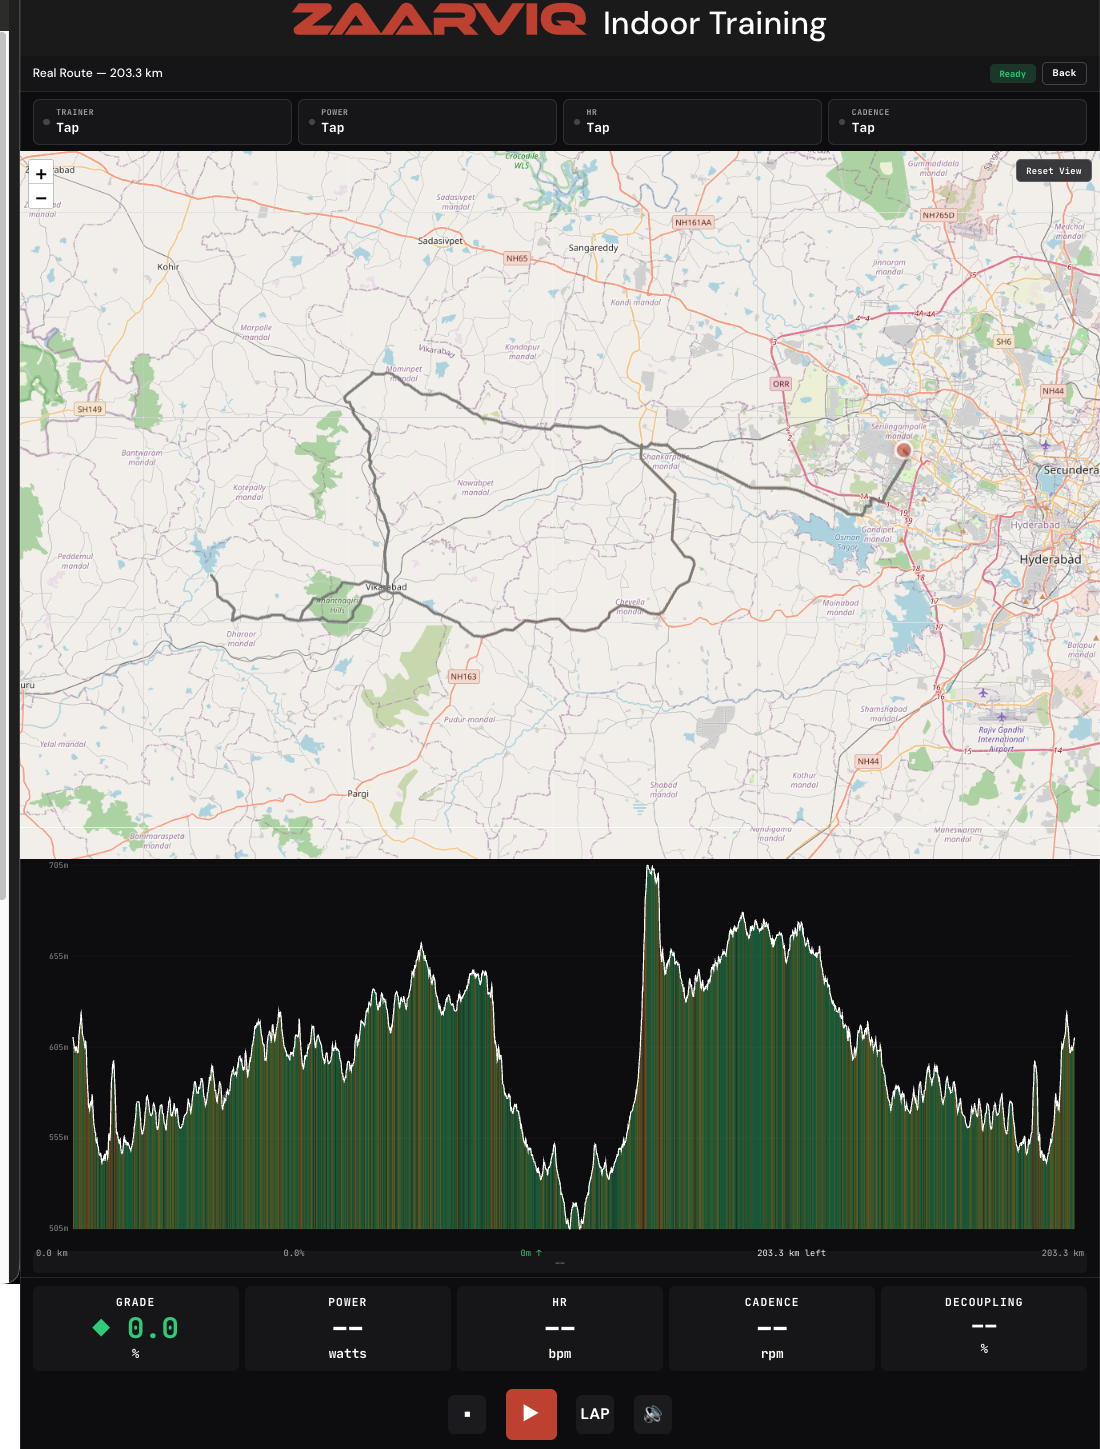
Task: Click the NH163 highway shield on the map
Action: click(x=464, y=677)
